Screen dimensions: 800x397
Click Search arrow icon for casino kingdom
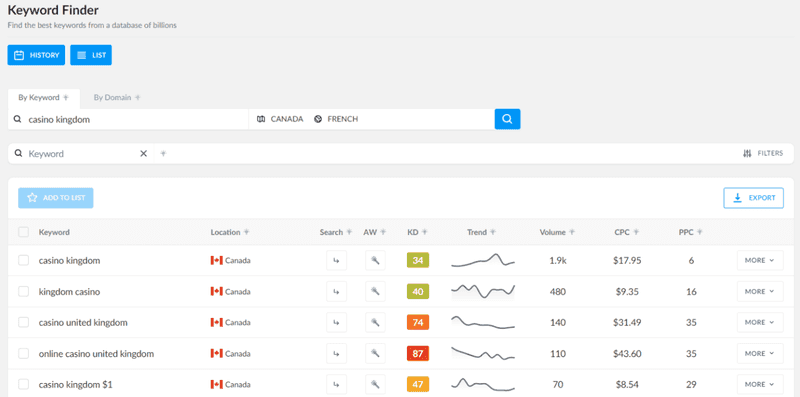[336, 260]
